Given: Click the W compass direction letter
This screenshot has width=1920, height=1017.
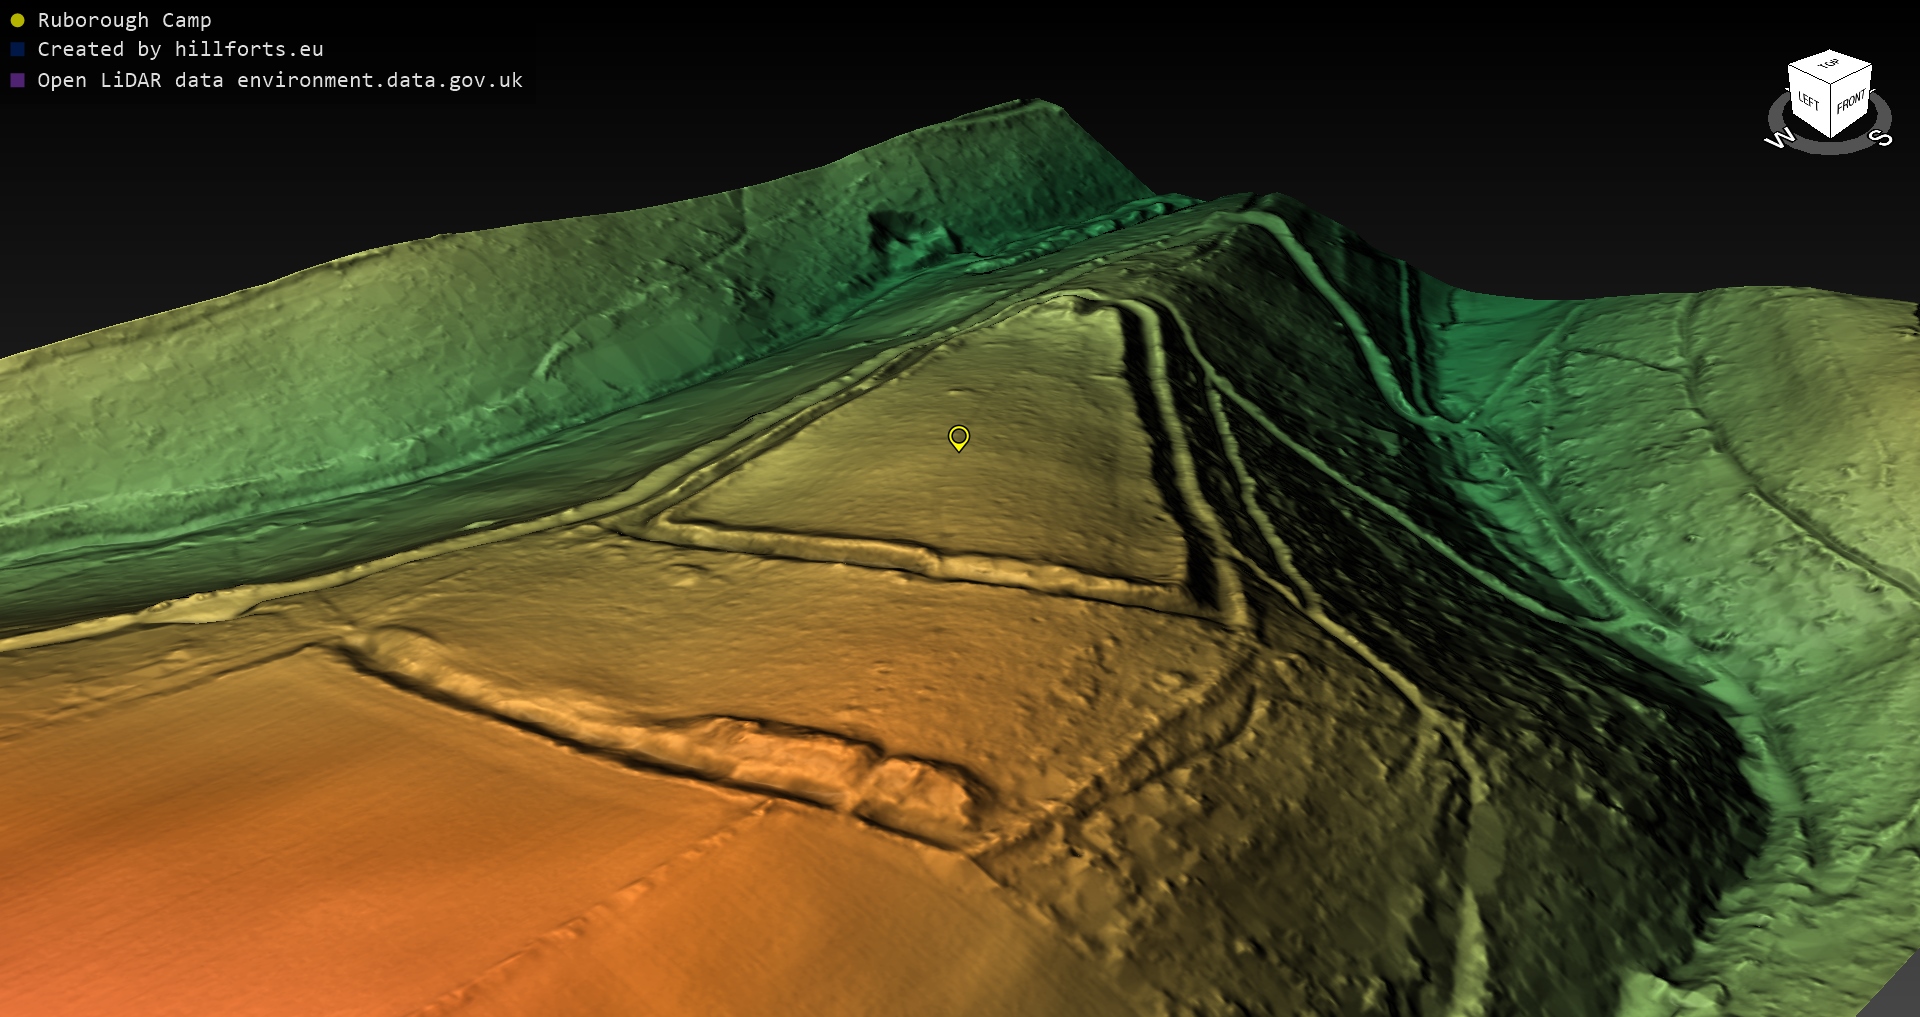Looking at the screenshot, I should coord(1779,139).
